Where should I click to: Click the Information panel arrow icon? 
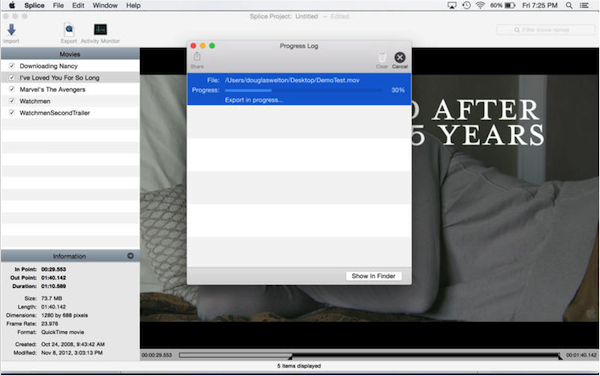(x=130, y=256)
